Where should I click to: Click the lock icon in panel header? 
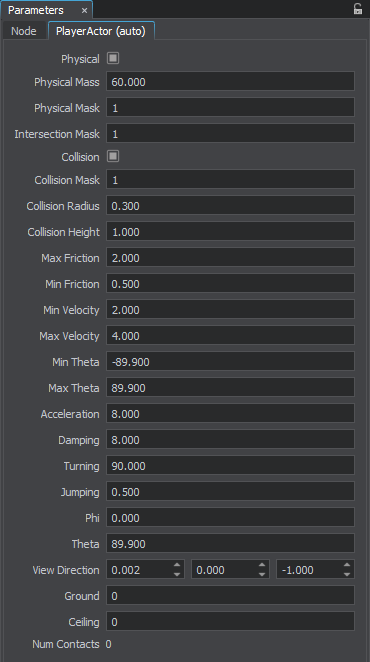click(x=358, y=9)
